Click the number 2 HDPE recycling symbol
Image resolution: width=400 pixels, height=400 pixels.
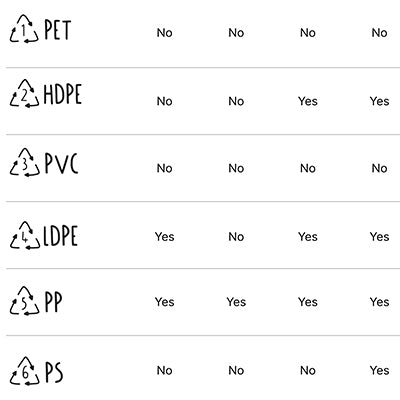[24, 93]
